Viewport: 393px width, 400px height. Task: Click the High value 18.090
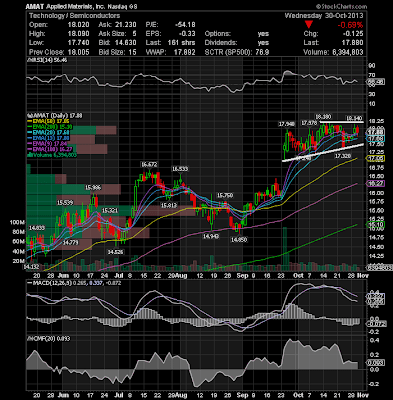(x=80, y=34)
